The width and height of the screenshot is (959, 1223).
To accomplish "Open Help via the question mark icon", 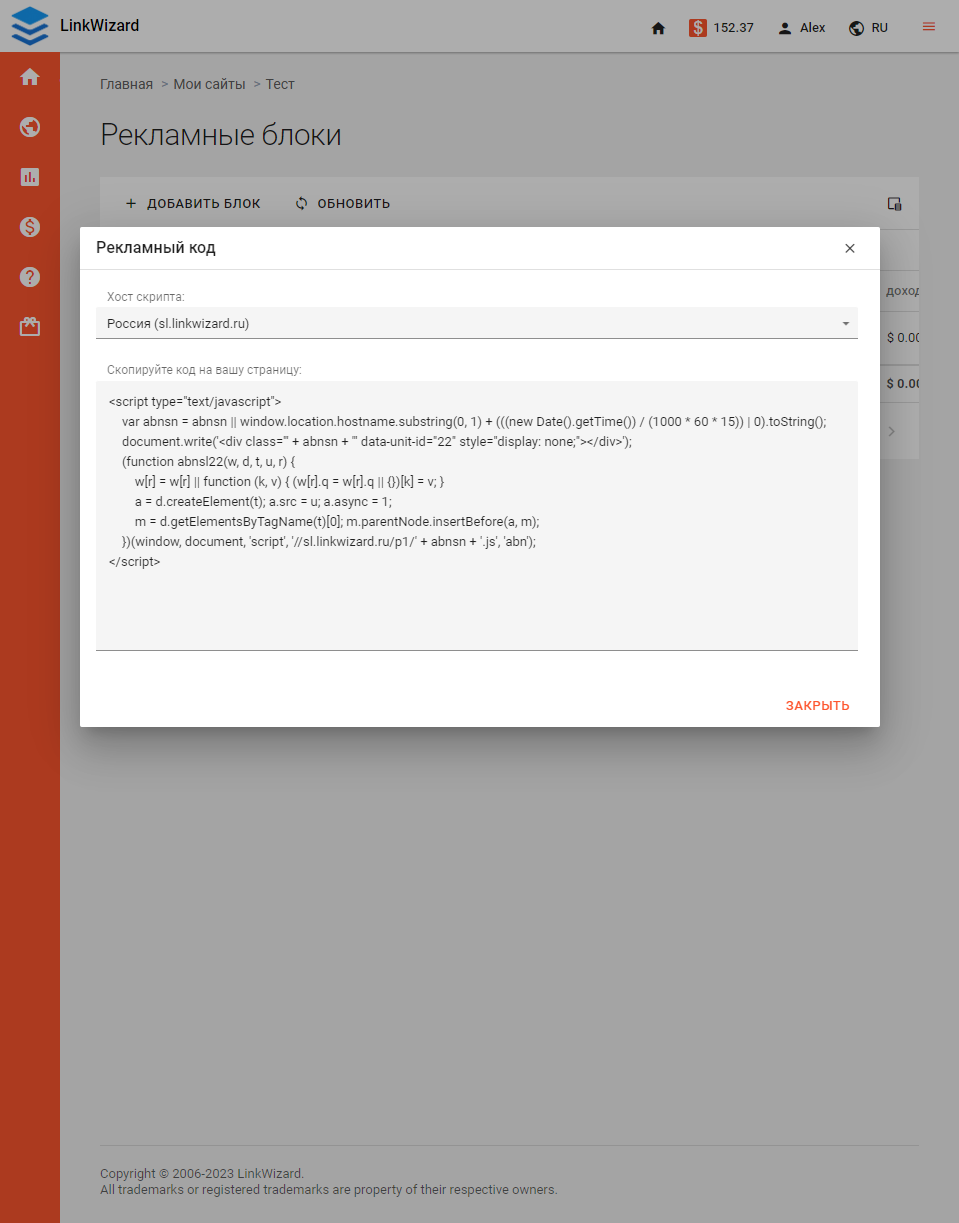I will click(30, 277).
